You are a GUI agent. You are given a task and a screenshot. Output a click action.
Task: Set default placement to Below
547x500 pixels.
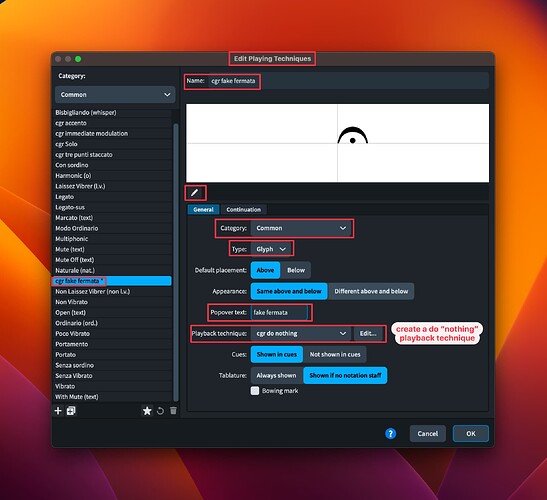pos(296,270)
